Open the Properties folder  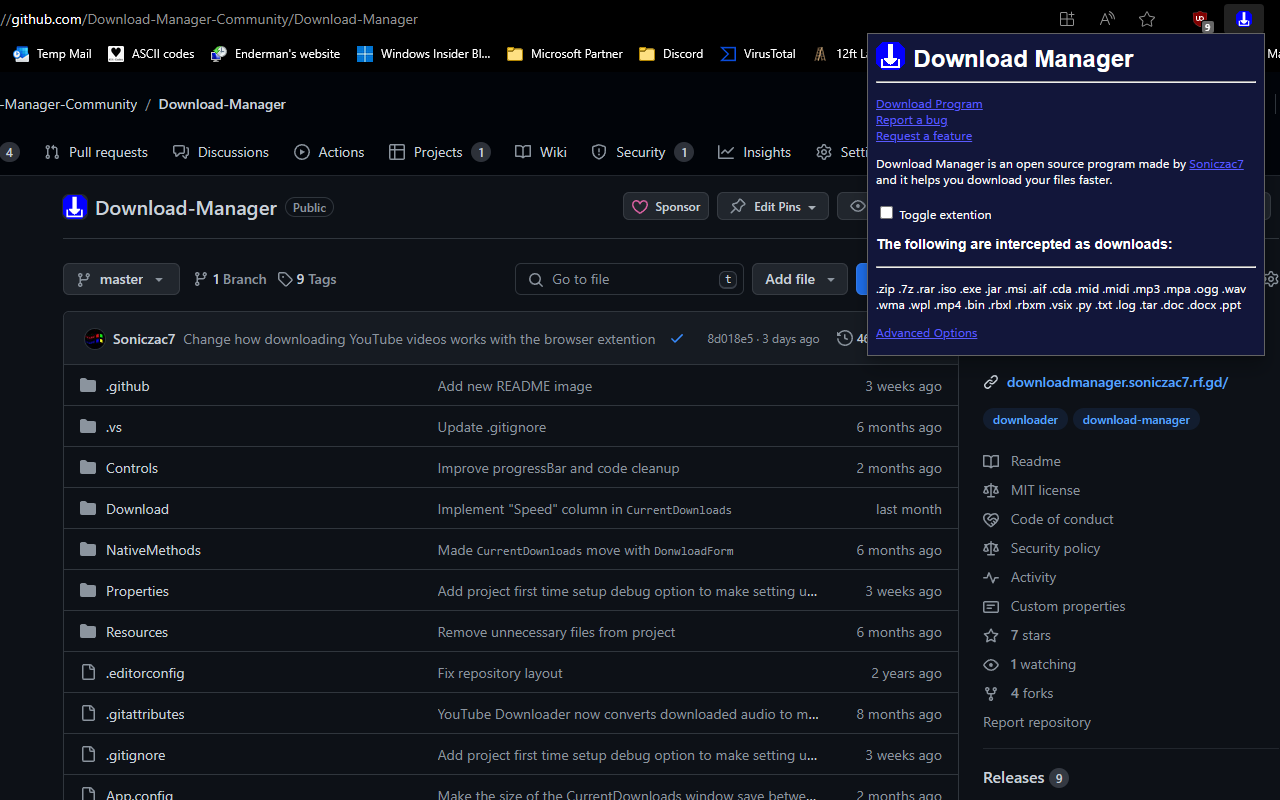point(137,591)
